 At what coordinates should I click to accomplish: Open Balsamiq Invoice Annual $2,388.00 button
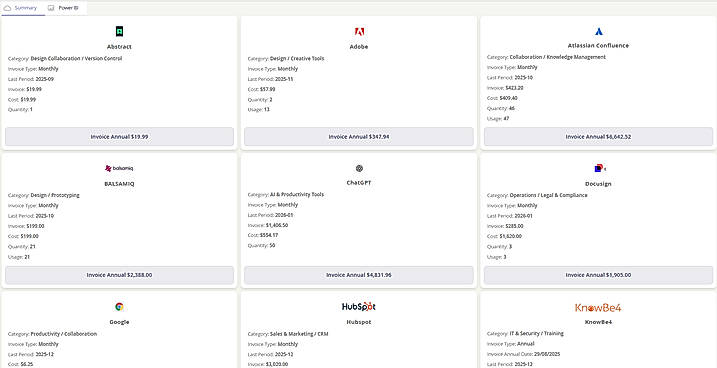pos(119,275)
